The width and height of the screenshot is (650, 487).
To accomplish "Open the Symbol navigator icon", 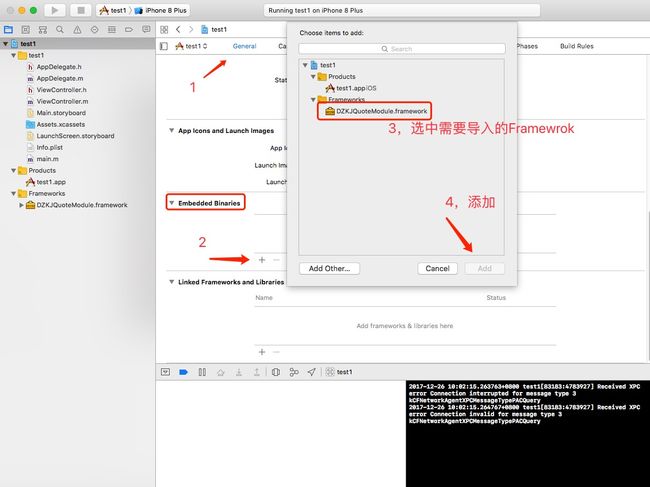I will (x=43, y=29).
